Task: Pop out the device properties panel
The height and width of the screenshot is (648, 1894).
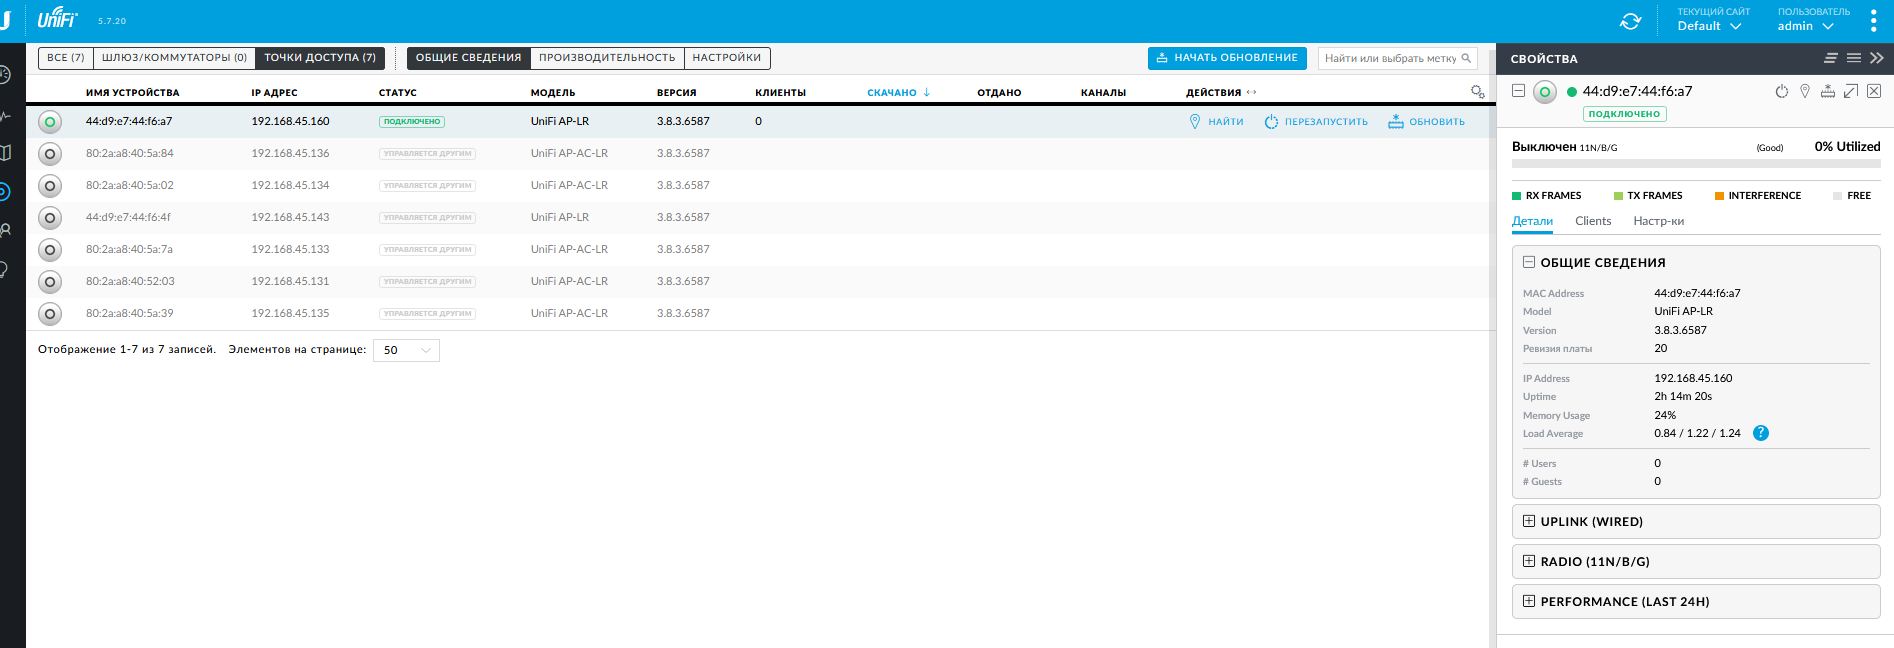Action: [1851, 92]
